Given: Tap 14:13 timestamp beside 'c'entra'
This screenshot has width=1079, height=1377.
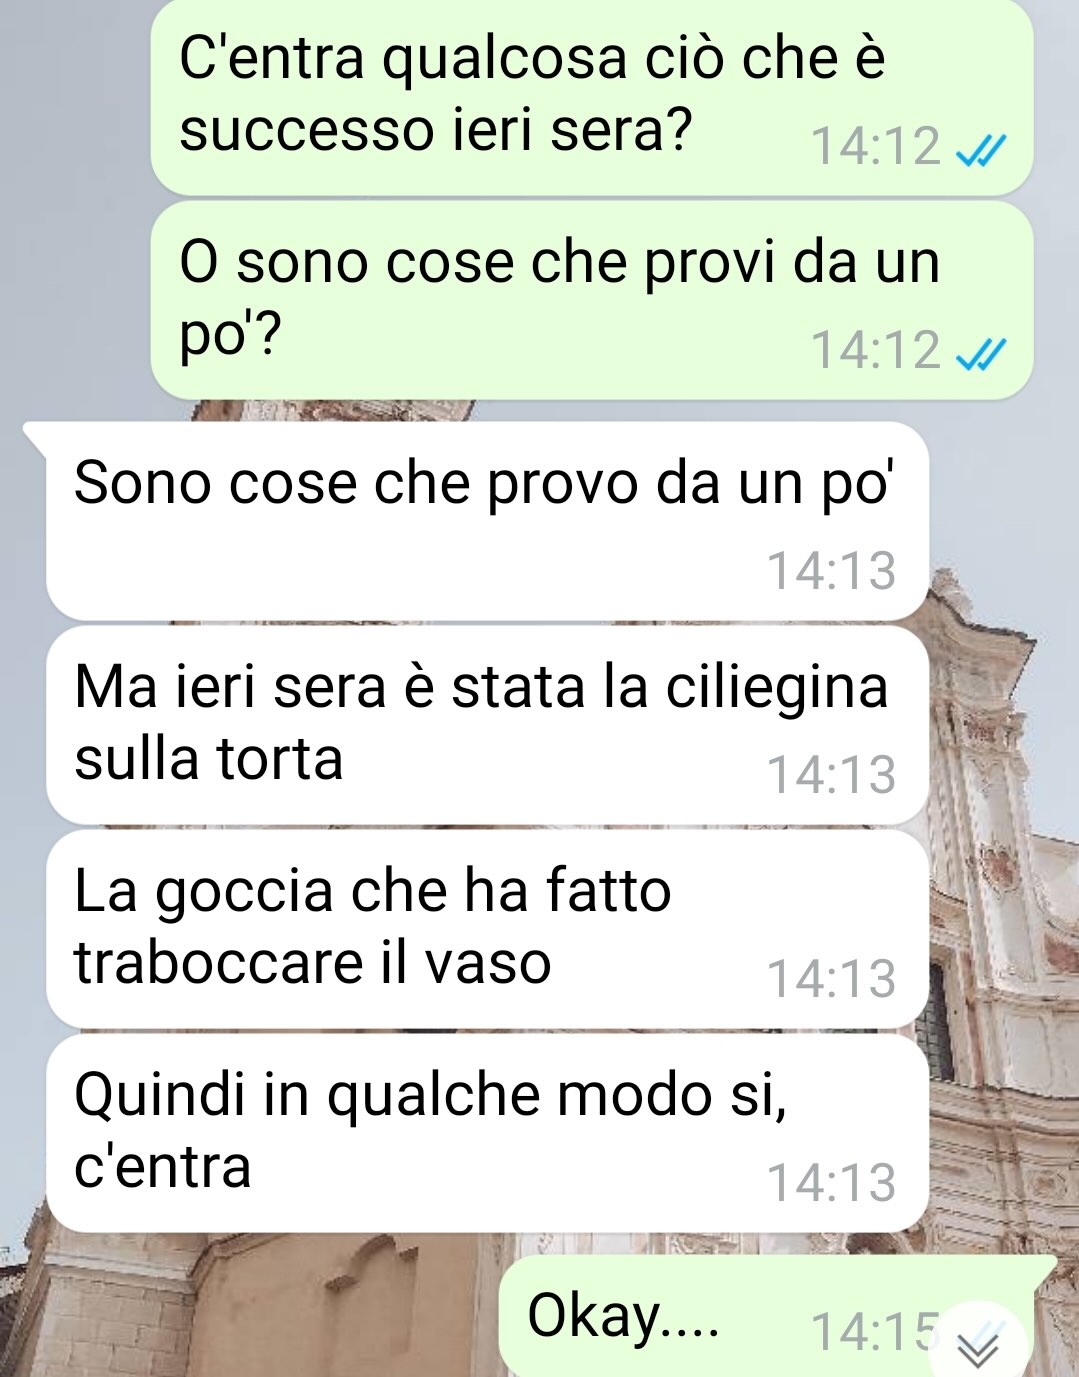Looking at the screenshot, I should pos(831,1183).
